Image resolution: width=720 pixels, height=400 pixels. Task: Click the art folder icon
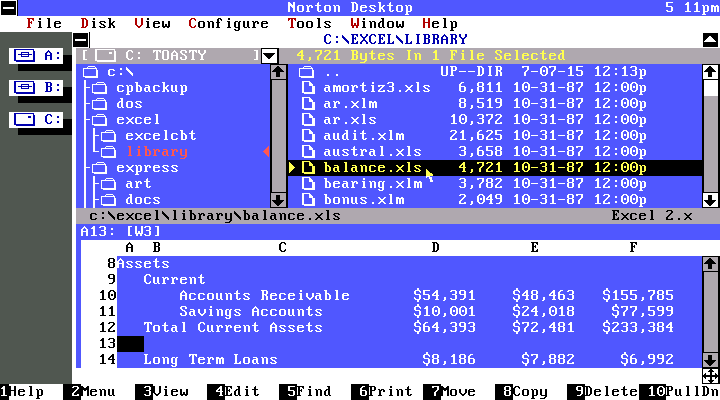coord(108,184)
